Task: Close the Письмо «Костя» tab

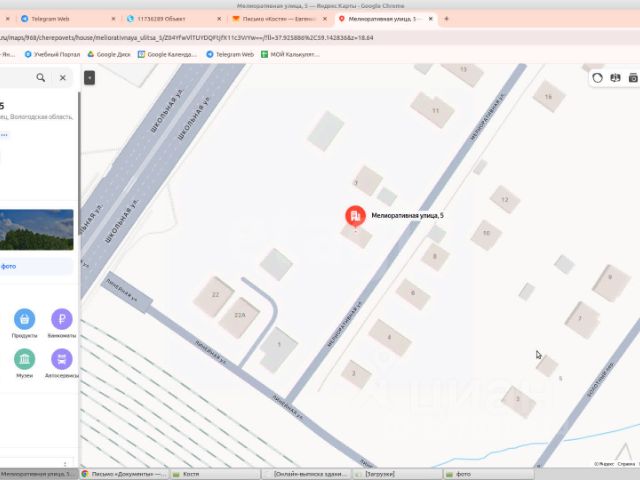Action: point(325,19)
